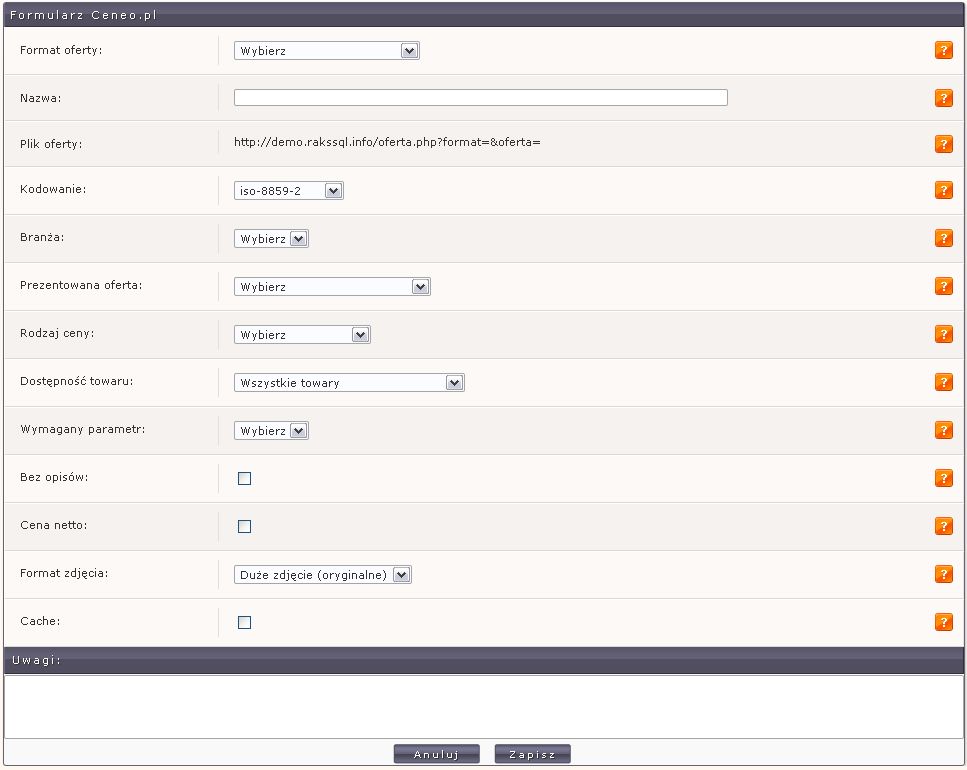This screenshot has width=967, height=770.
Task: Open the Format zdjęcia dropdown
Action: click(x=322, y=575)
